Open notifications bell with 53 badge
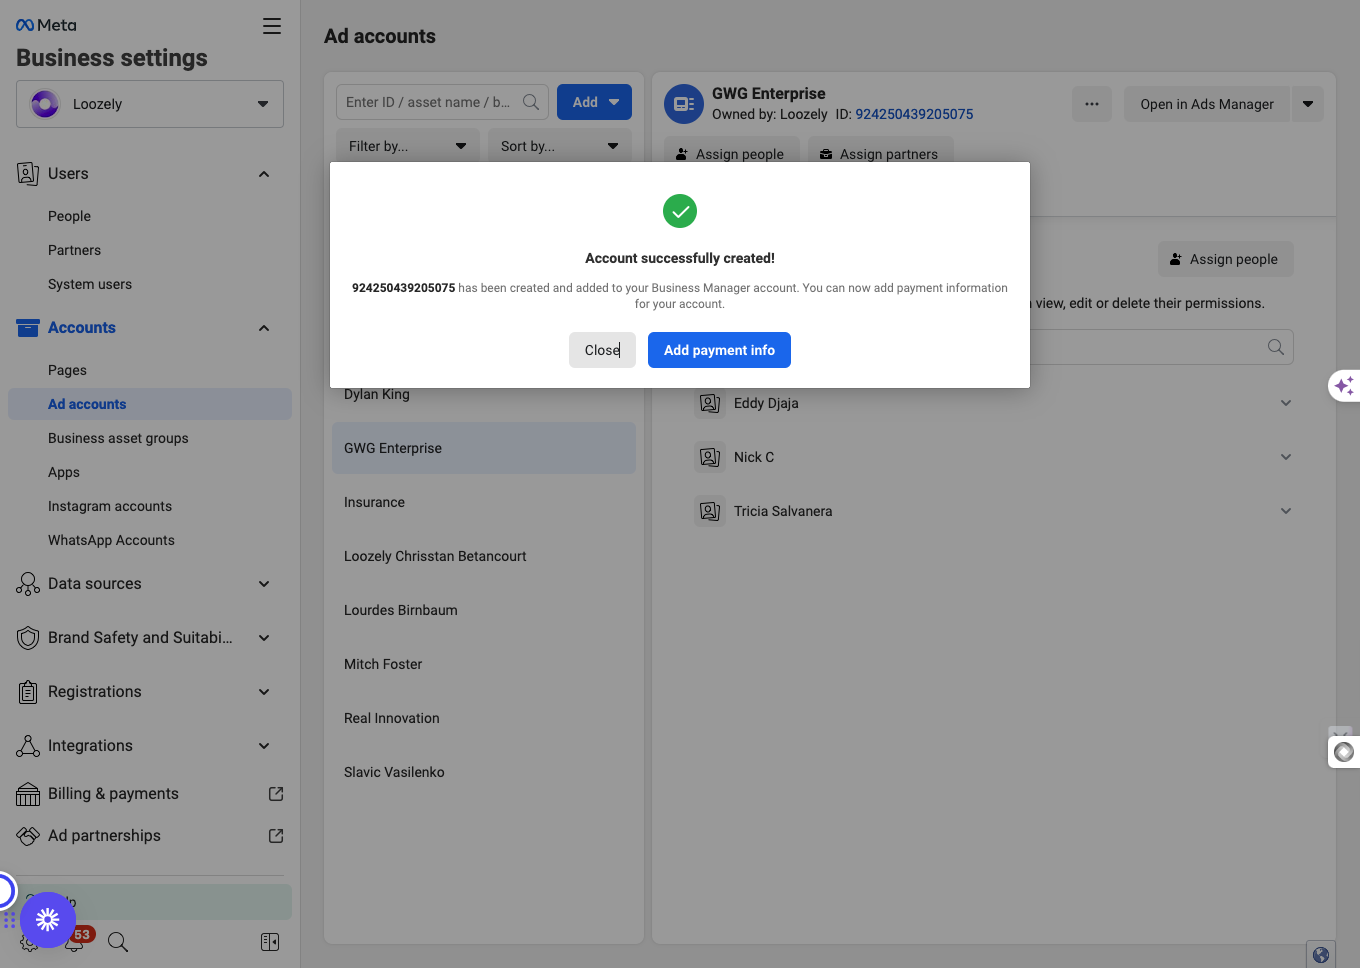This screenshot has height=968, width=1360. tap(76, 940)
